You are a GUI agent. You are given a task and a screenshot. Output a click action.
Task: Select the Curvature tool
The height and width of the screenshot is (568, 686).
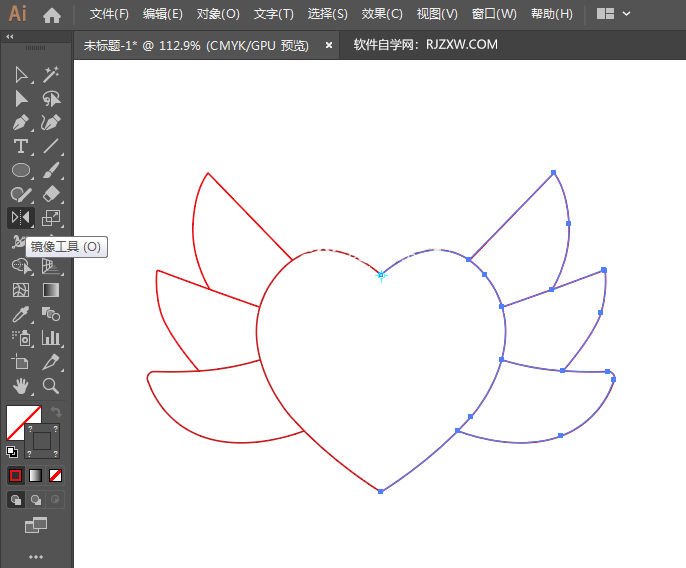coord(51,123)
